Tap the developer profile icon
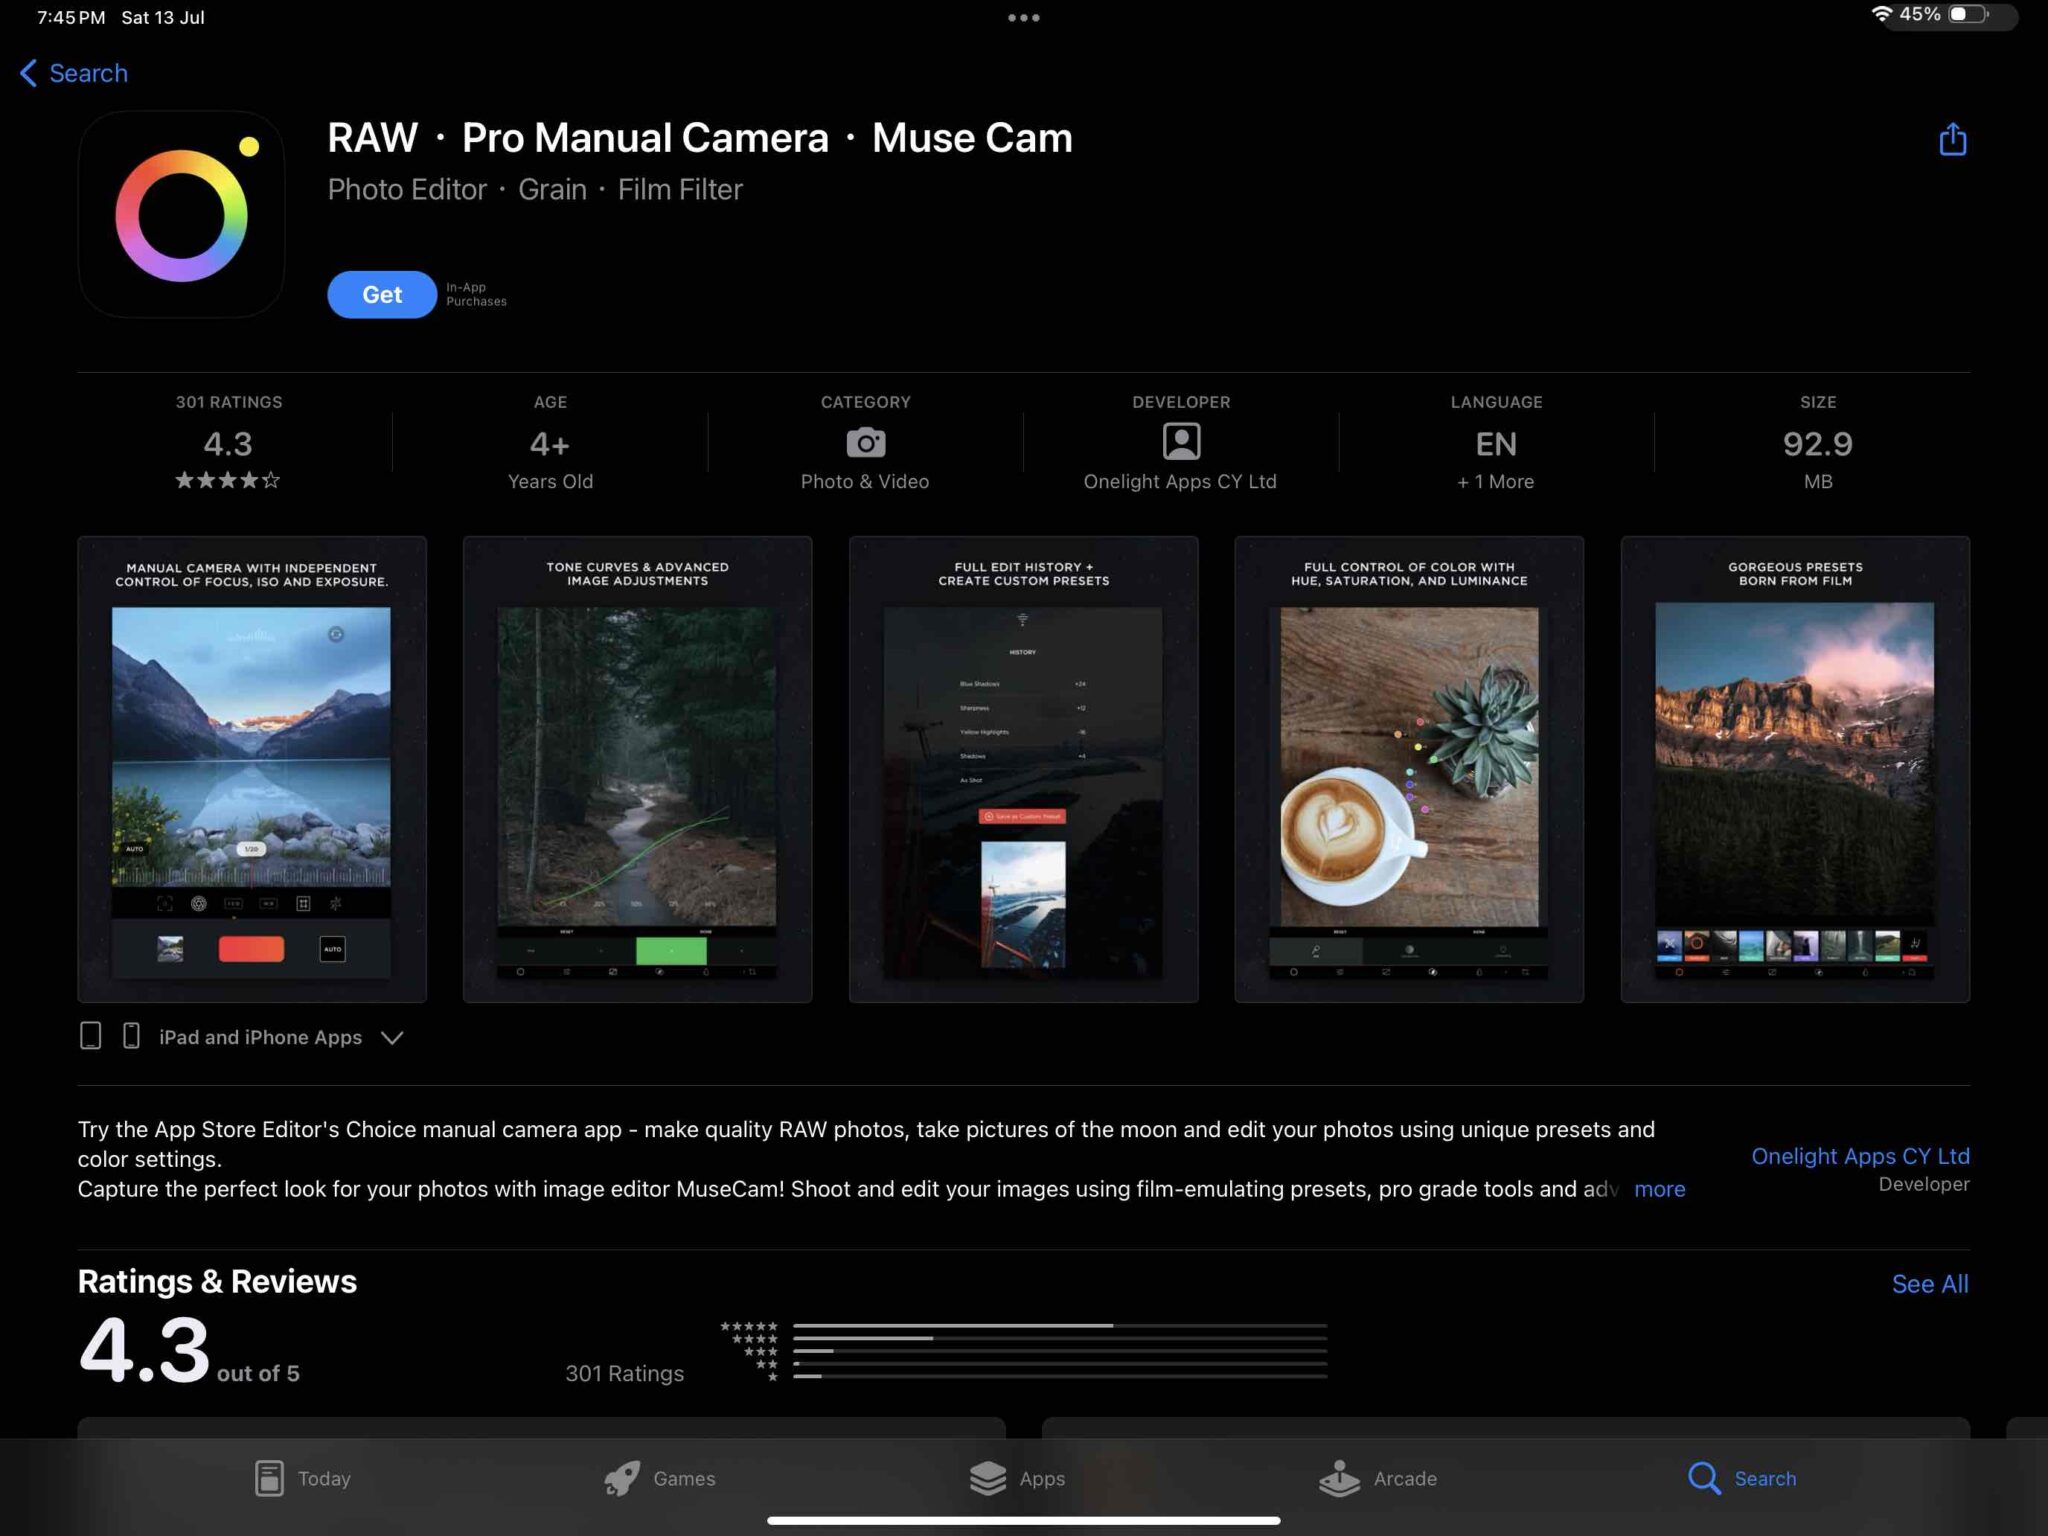This screenshot has height=1536, width=2048. pyautogui.click(x=1180, y=442)
